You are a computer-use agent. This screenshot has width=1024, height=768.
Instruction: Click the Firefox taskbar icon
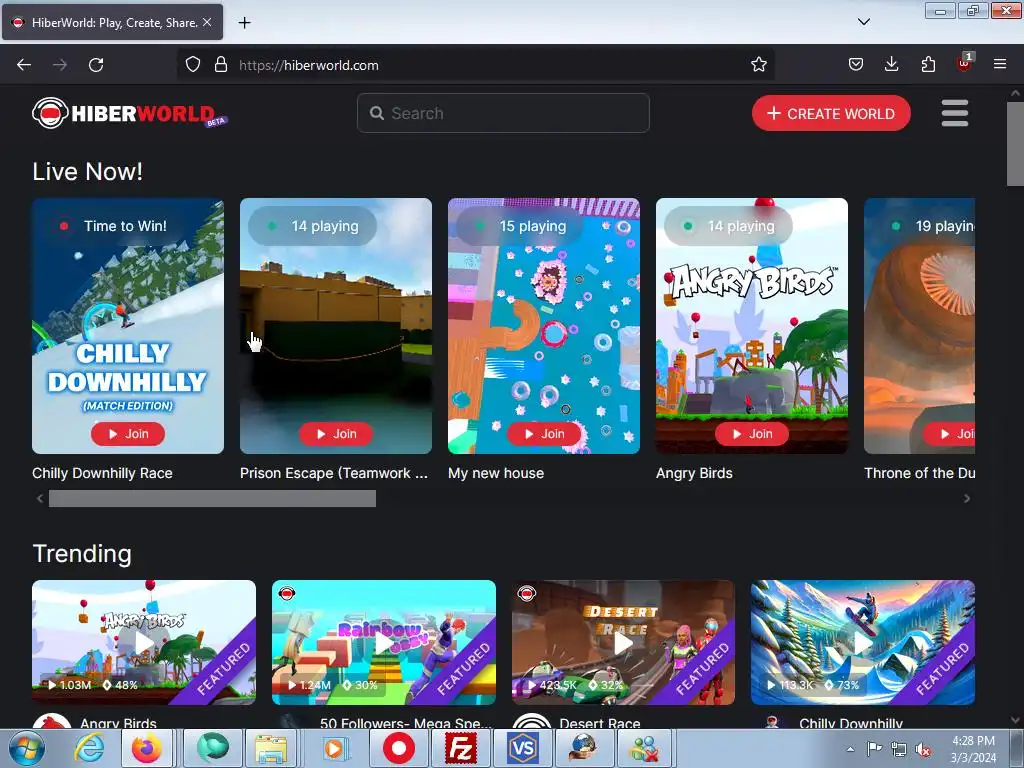pos(147,748)
